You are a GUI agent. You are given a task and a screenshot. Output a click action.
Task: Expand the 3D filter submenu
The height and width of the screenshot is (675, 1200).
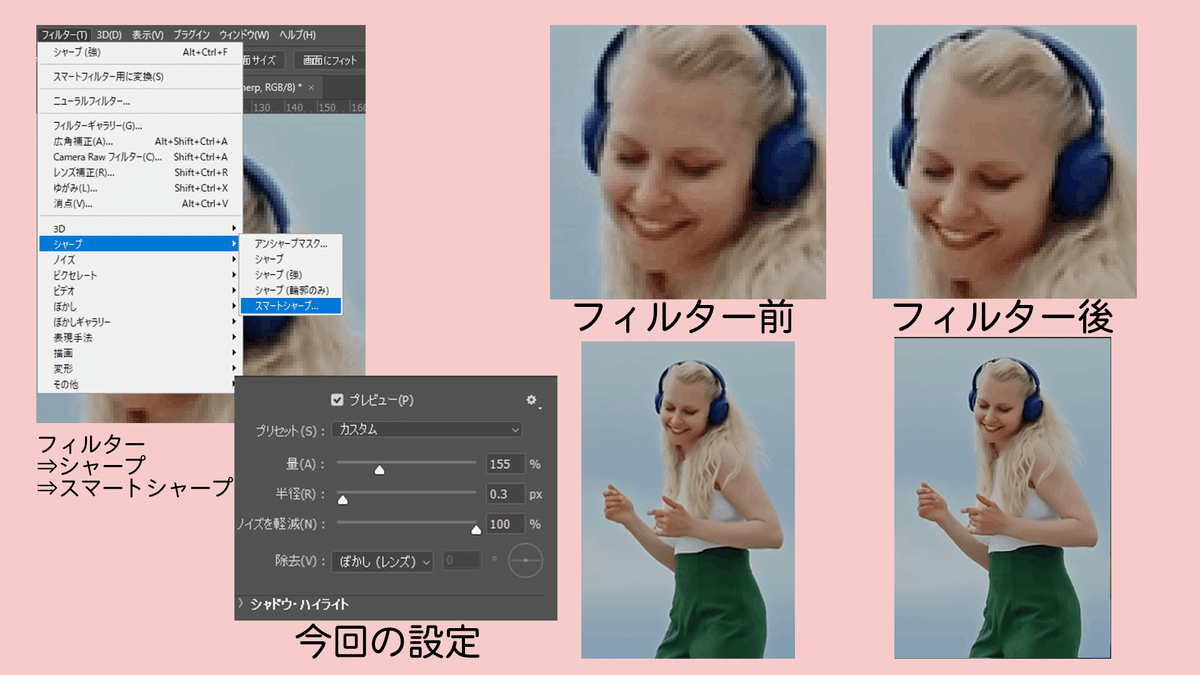click(139, 229)
